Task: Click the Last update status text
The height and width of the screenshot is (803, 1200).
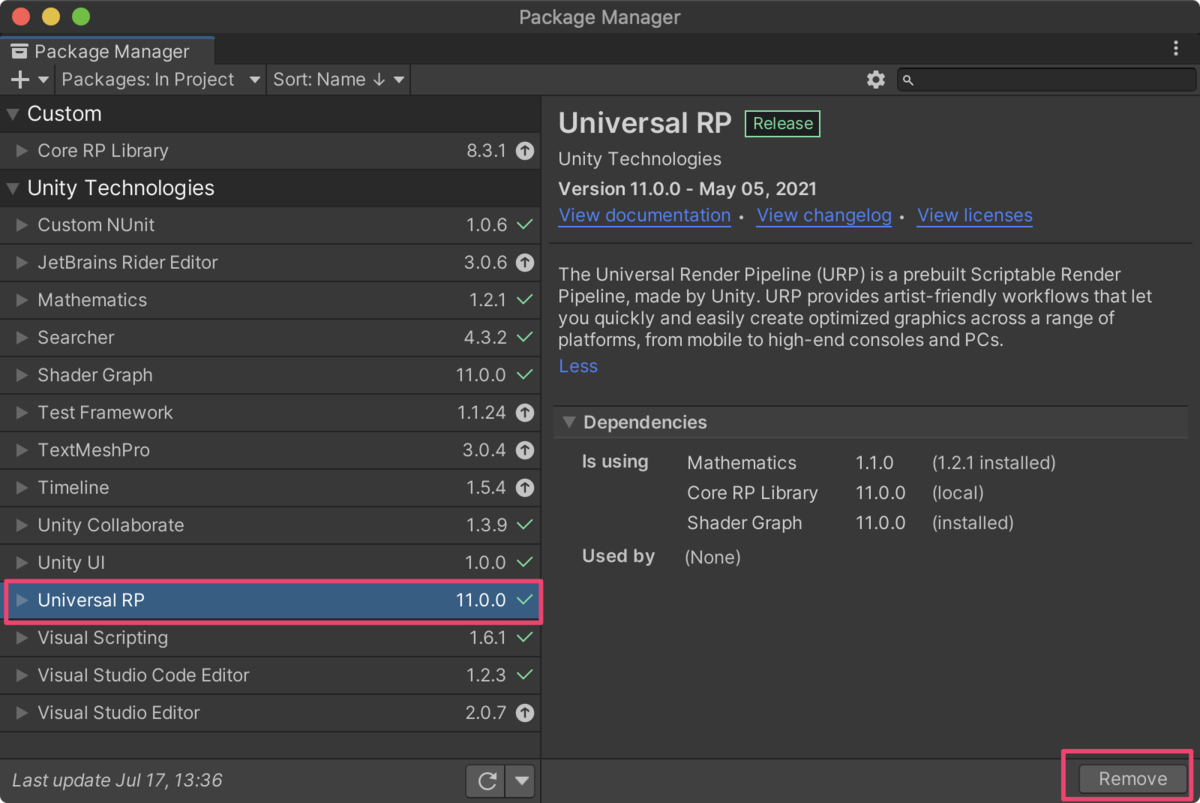Action: [x=117, y=781]
